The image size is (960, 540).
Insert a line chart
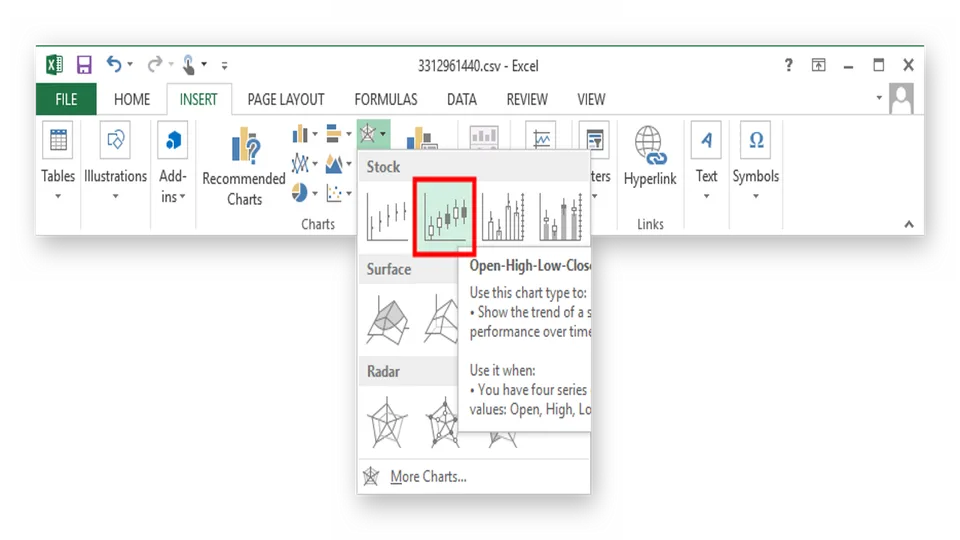[300, 163]
